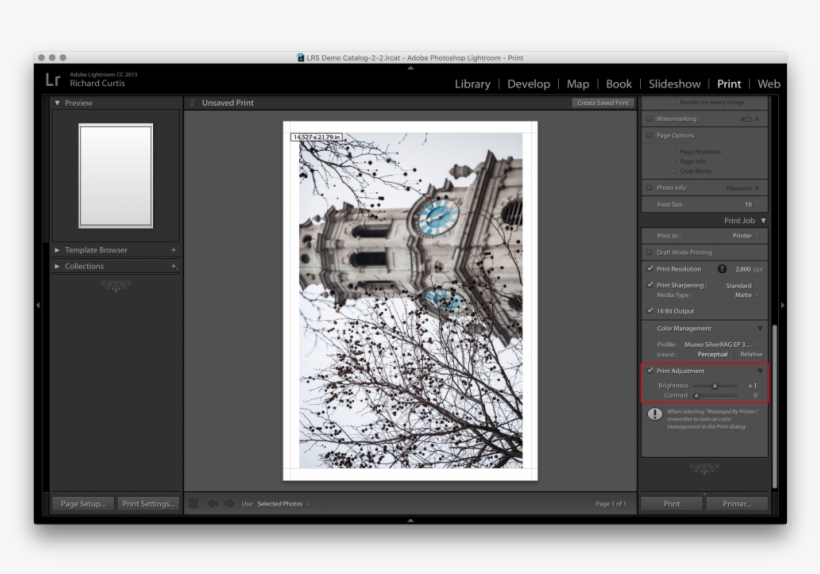Uncheck the 16 Bit Output checkbox
This screenshot has width=820, height=574.
click(650, 311)
